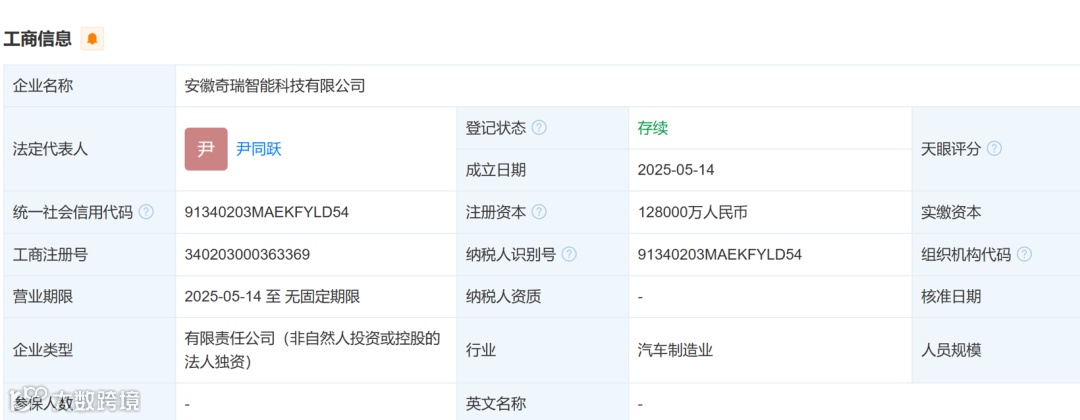Click the red 尹 avatar thumbnail

point(206,149)
